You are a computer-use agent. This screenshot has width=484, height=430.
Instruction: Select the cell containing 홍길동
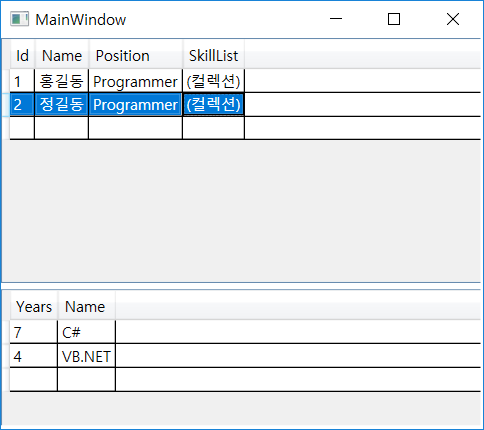(x=62, y=81)
